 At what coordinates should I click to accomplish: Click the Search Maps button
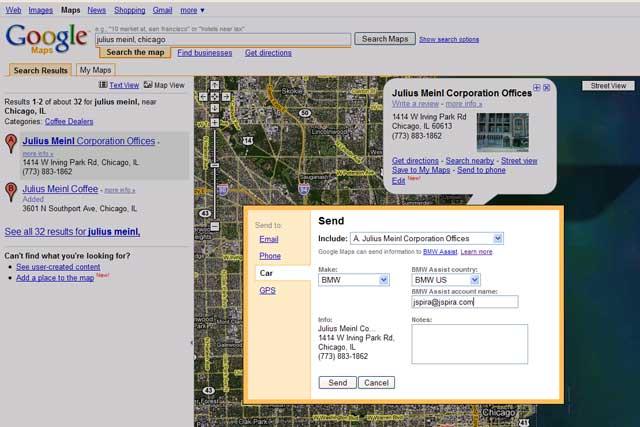[x=385, y=39]
